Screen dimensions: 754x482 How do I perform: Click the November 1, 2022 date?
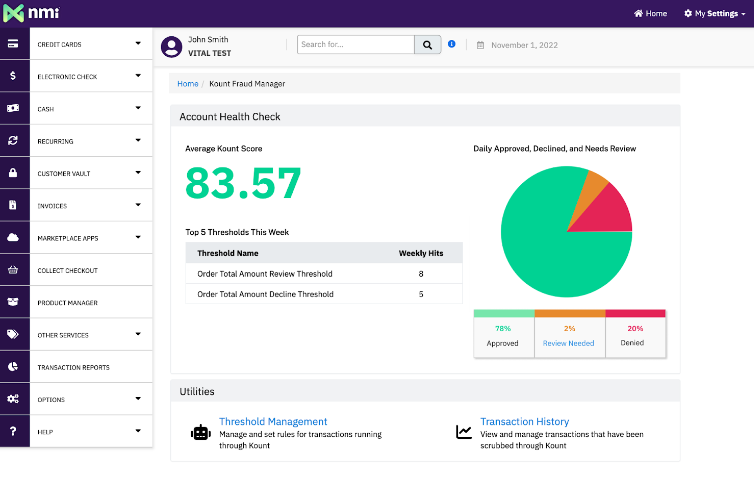point(524,45)
